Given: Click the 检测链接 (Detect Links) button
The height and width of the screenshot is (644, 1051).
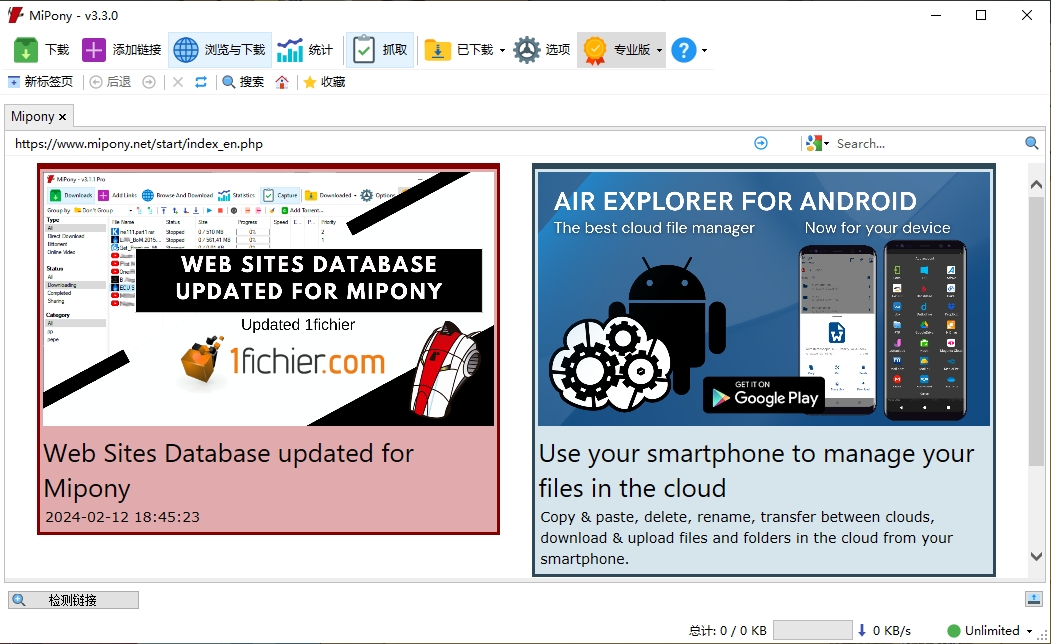Looking at the screenshot, I should 72,599.
